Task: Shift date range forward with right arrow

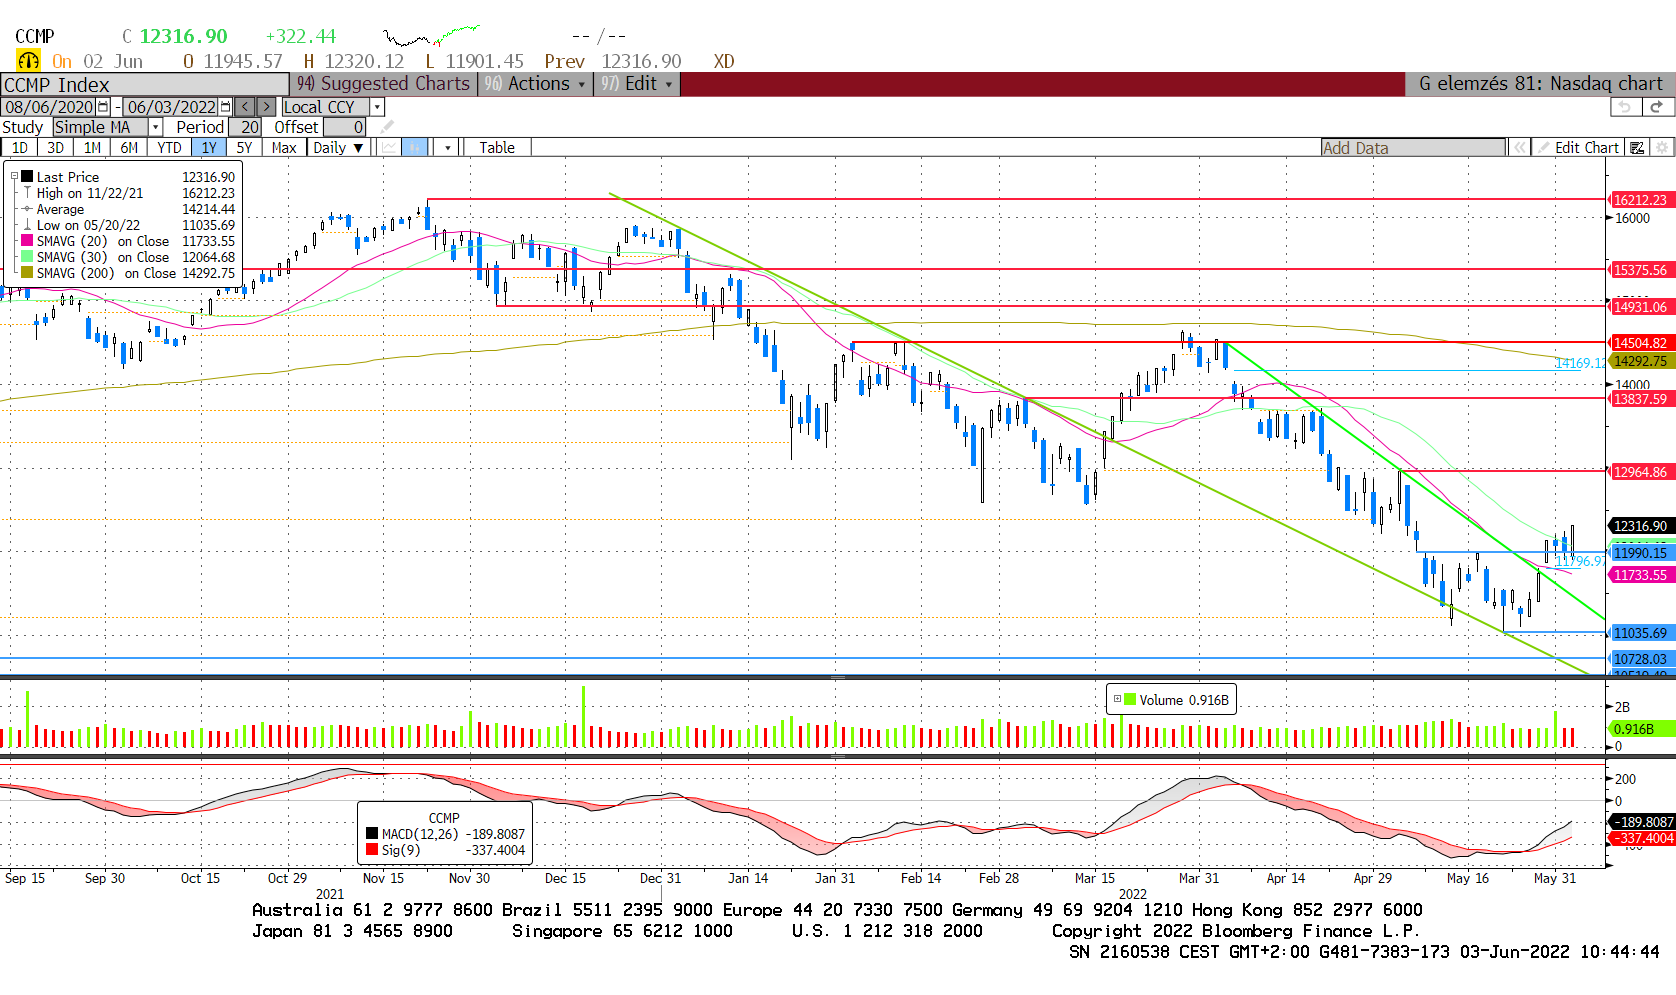Action: pos(266,107)
